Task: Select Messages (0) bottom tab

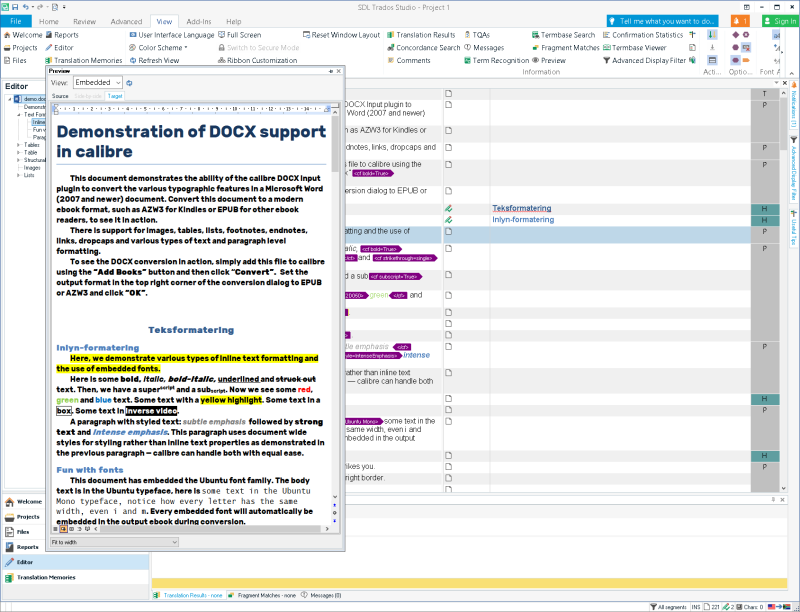Action: click(321, 595)
